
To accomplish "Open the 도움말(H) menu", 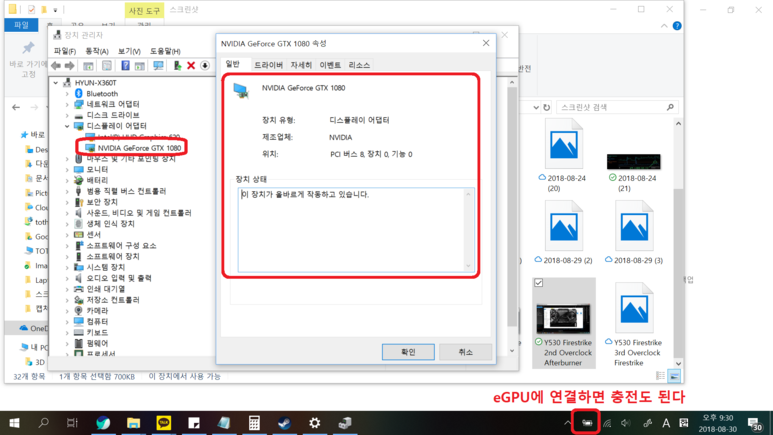I will click(x=165, y=51).
